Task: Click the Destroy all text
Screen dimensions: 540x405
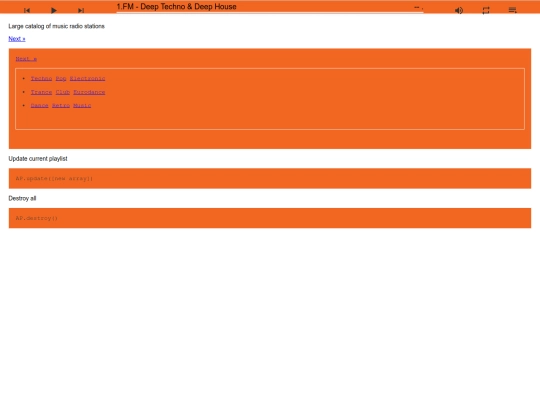Action: pos(22,198)
